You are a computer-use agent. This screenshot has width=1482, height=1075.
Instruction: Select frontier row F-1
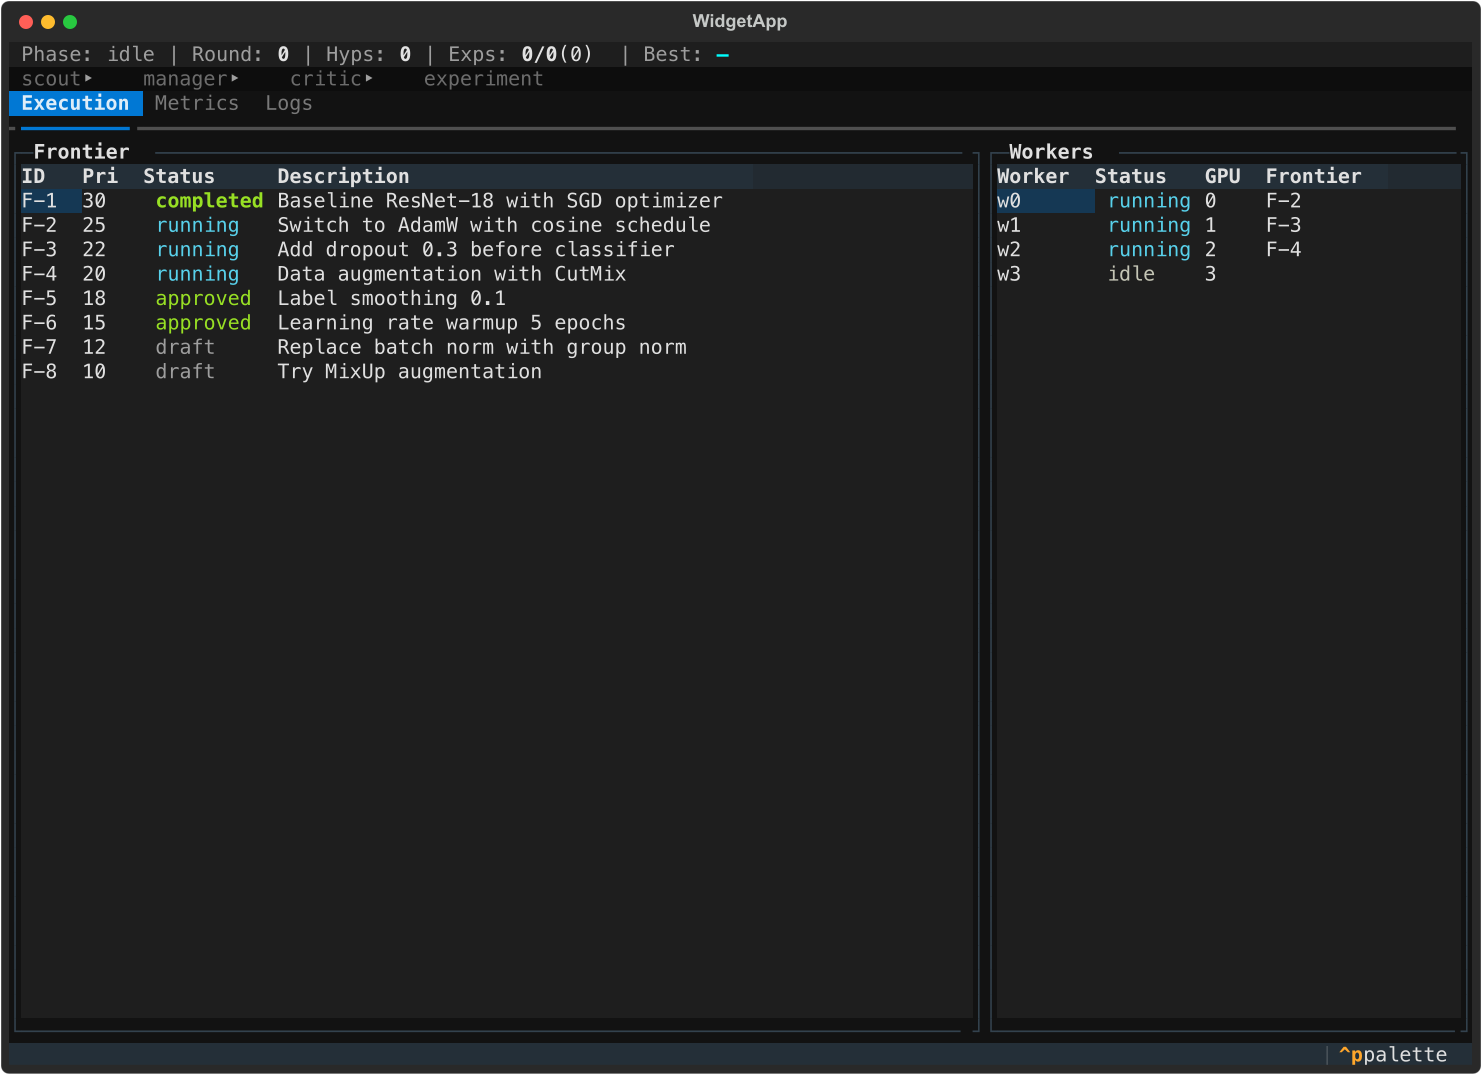496,201
